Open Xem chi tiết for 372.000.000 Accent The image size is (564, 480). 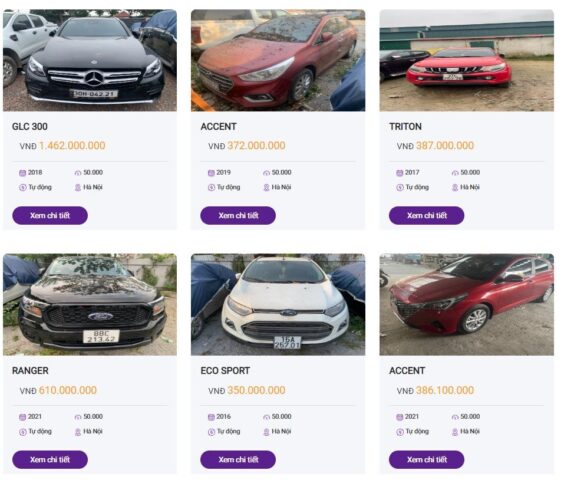tap(238, 216)
